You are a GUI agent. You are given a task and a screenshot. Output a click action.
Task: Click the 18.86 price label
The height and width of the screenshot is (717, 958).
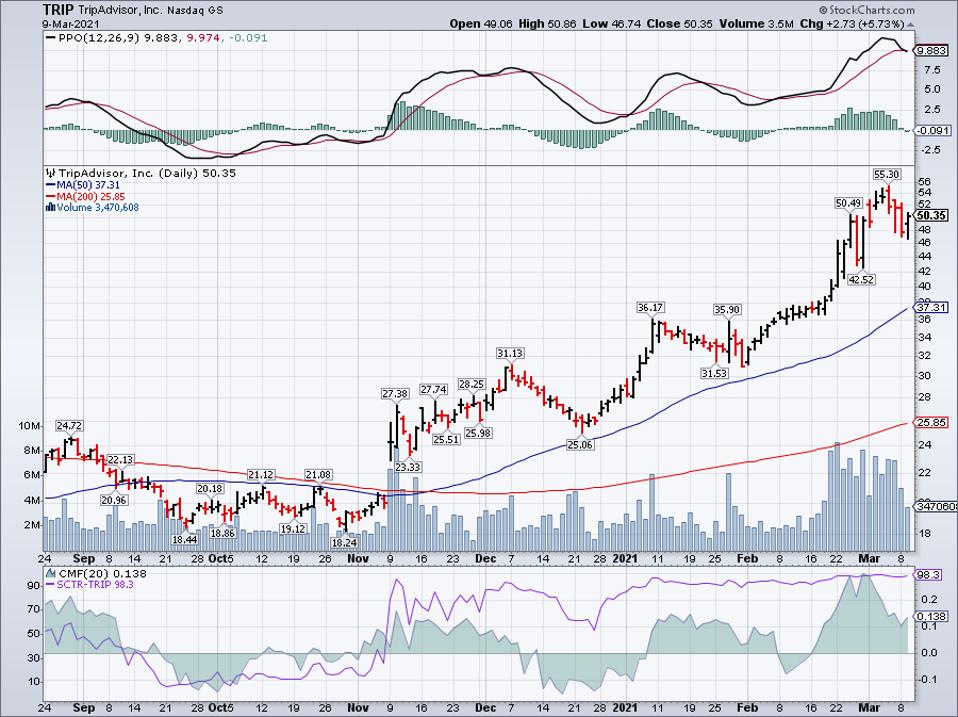point(222,533)
